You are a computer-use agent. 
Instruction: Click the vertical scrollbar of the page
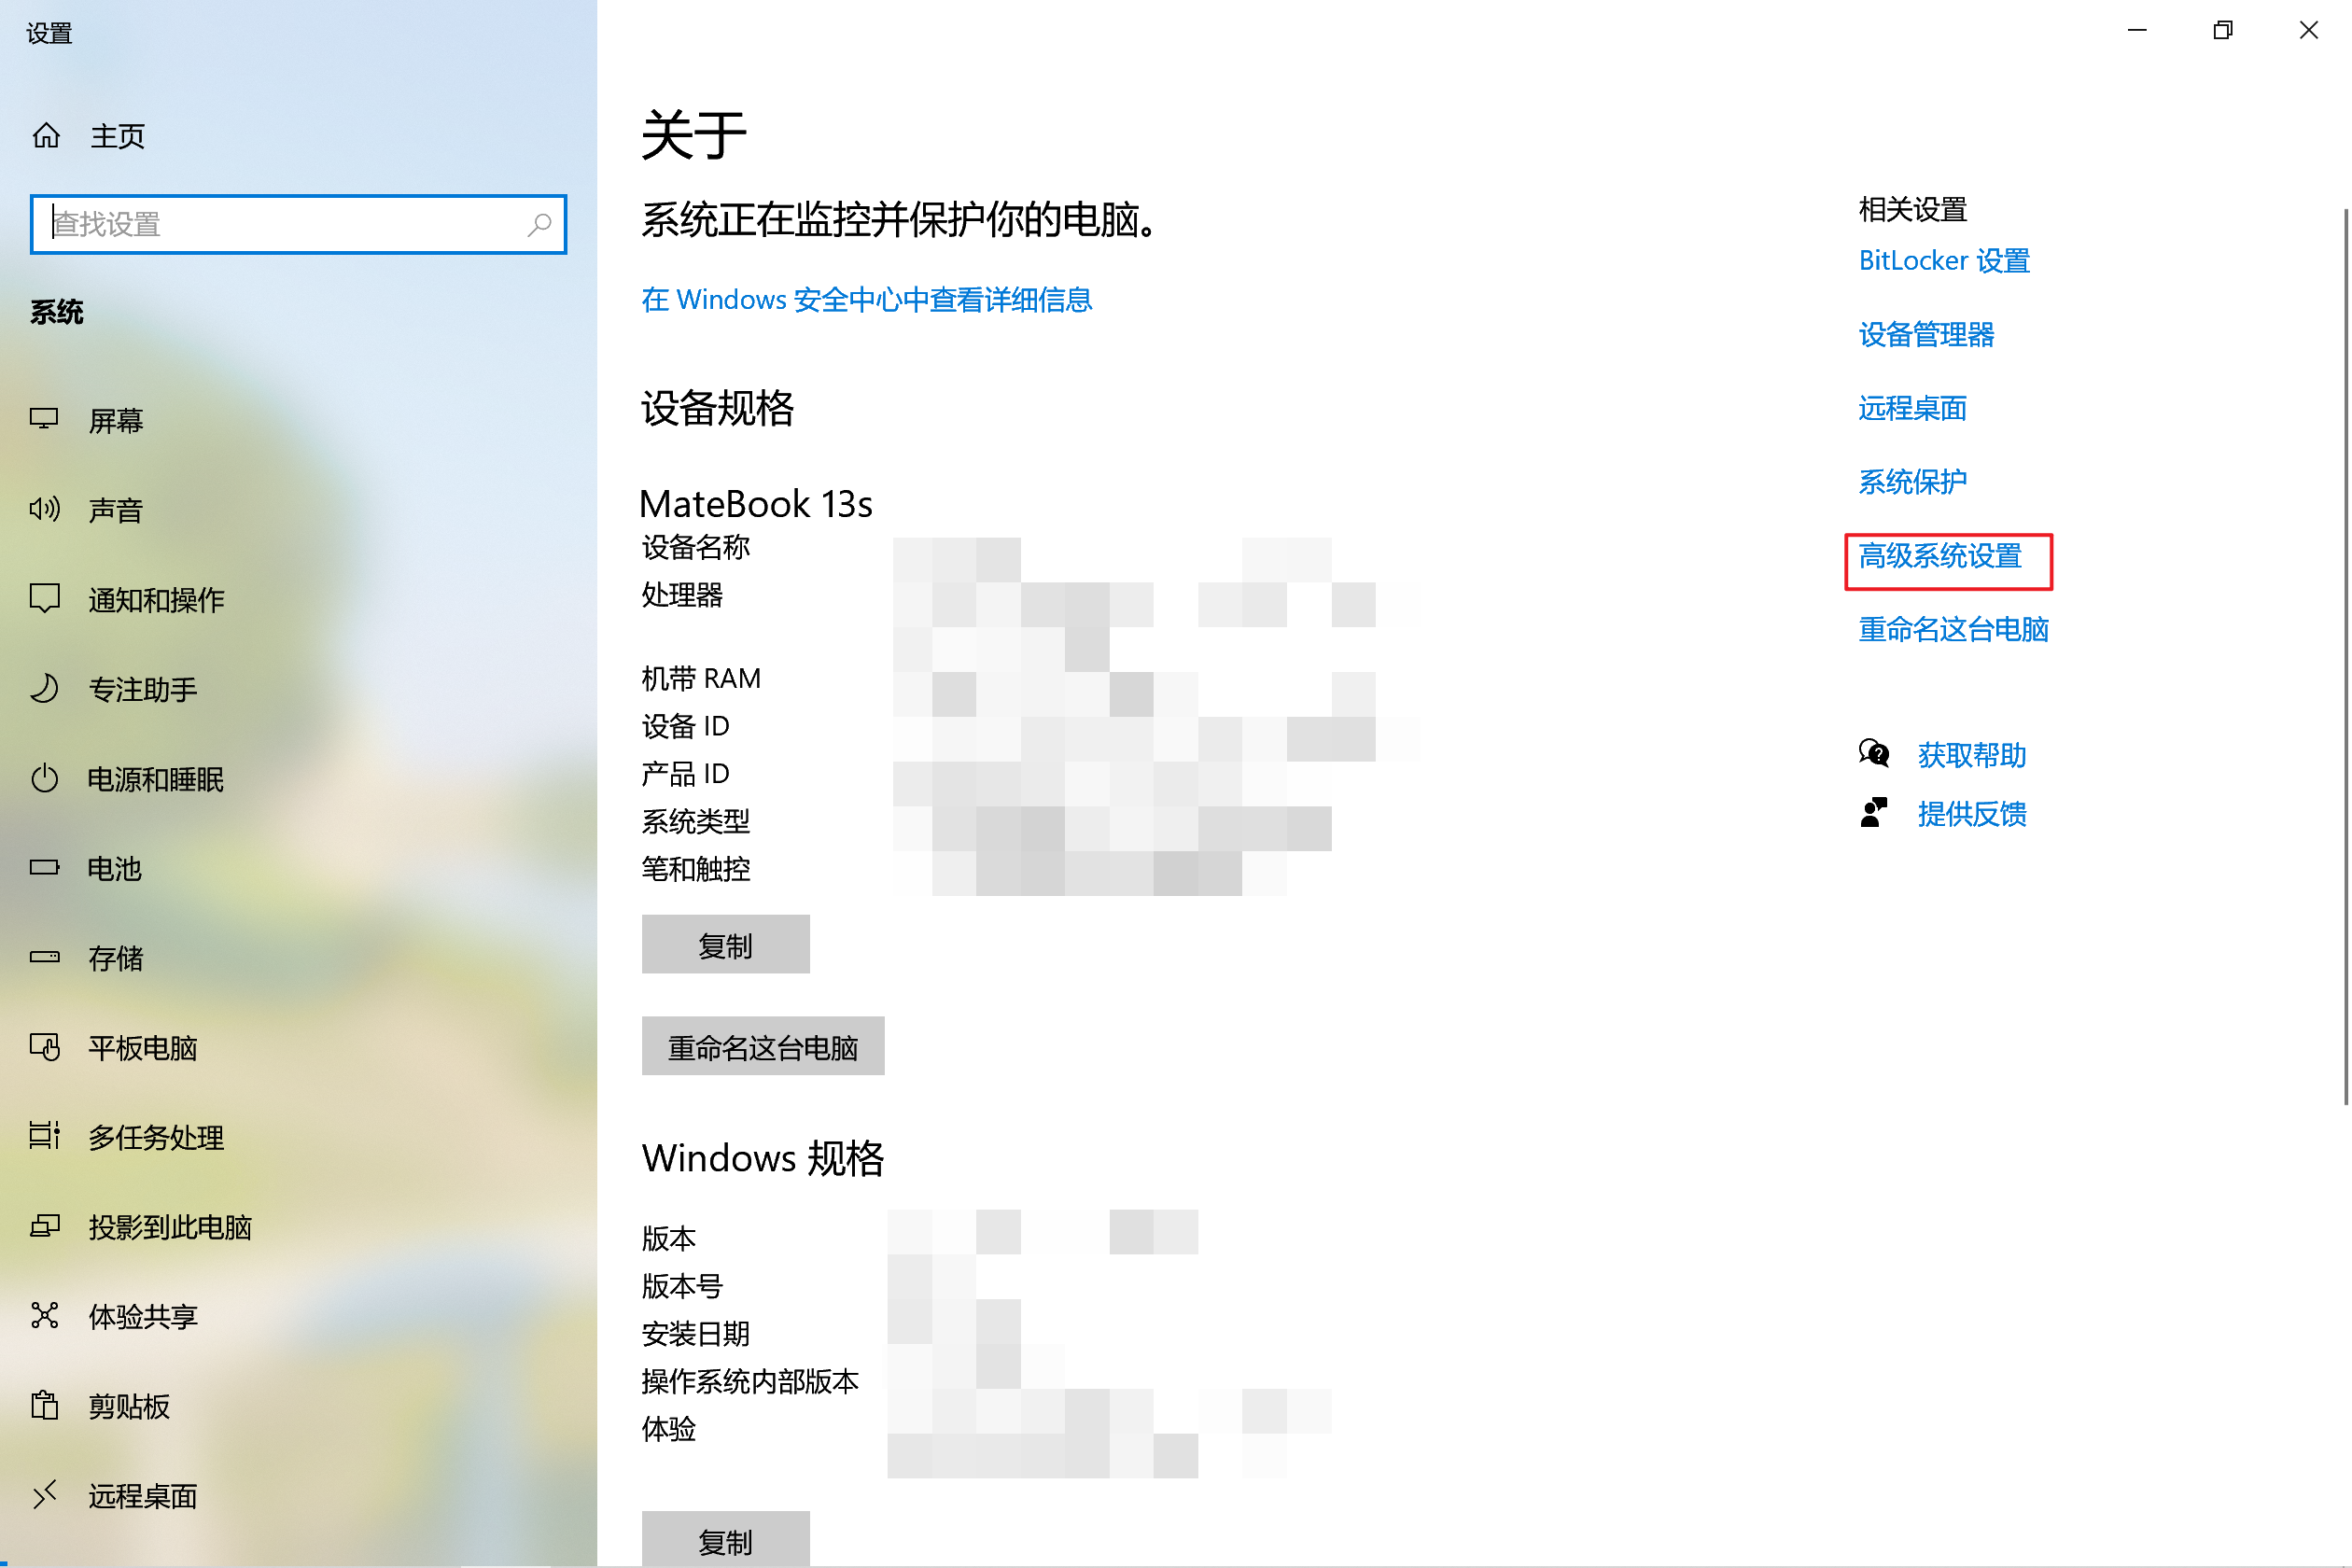[2345, 656]
